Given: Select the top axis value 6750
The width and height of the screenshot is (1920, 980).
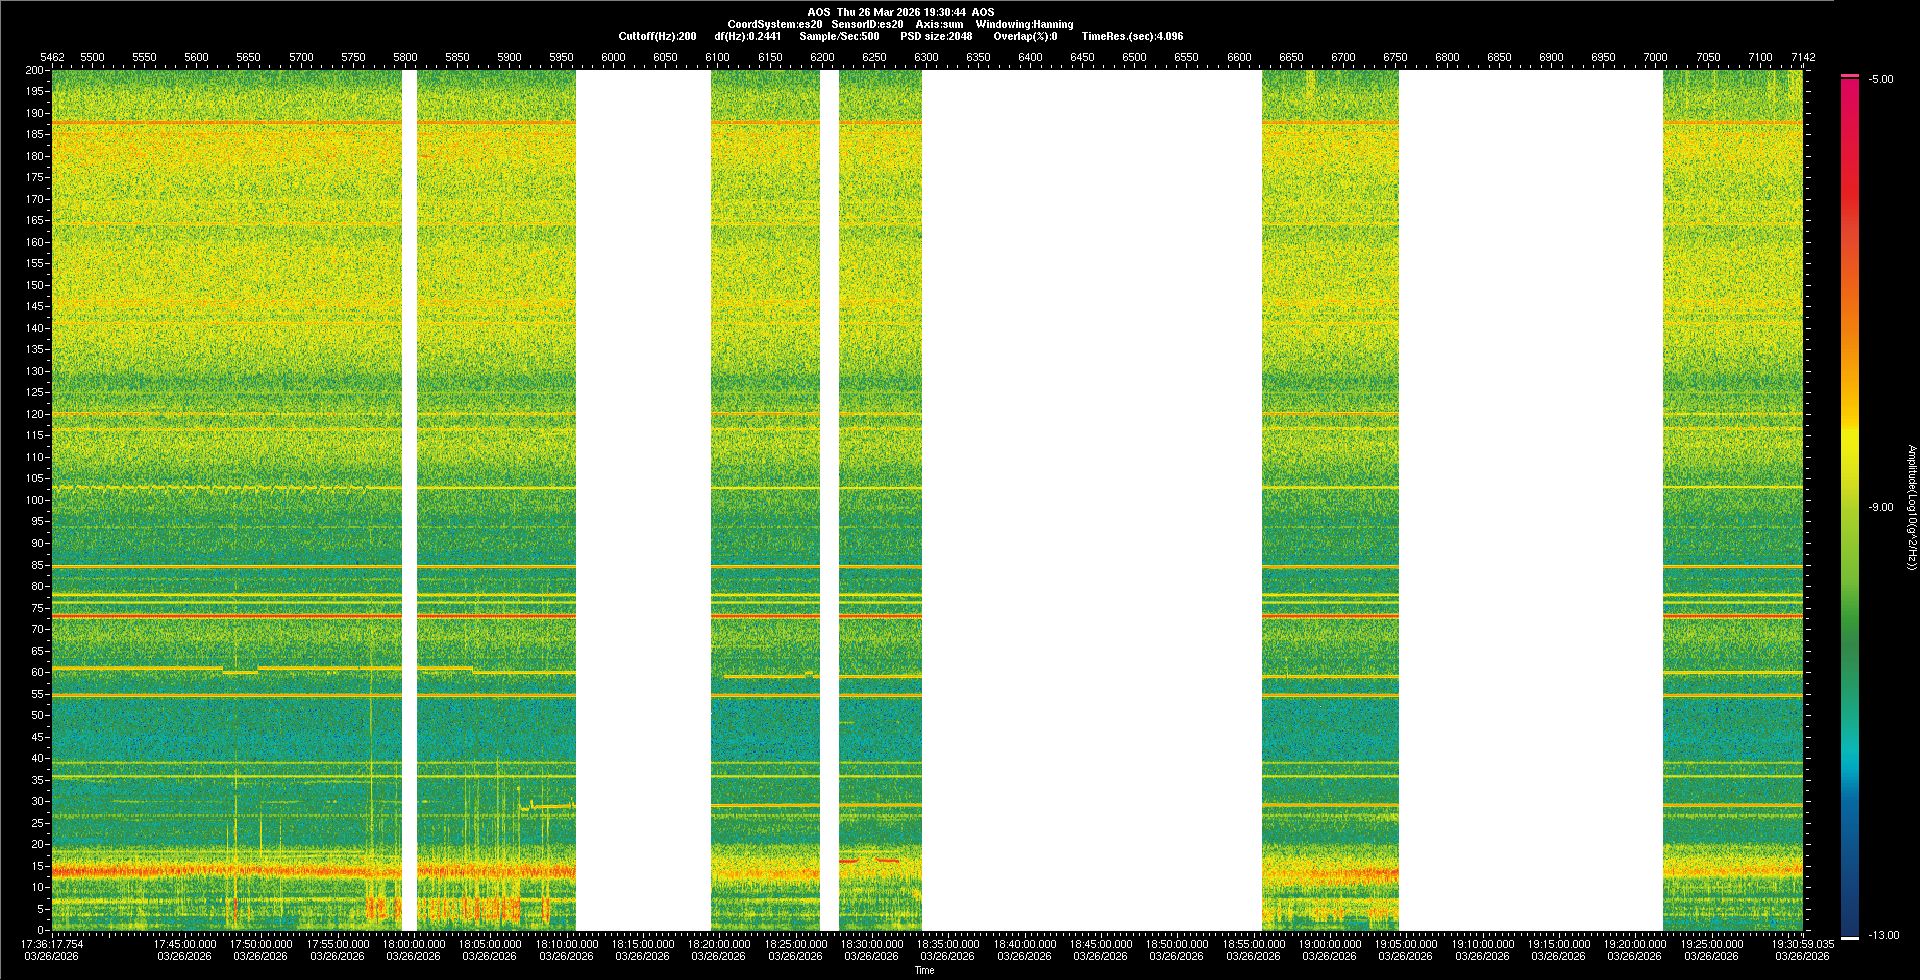Looking at the screenshot, I should [1395, 57].
